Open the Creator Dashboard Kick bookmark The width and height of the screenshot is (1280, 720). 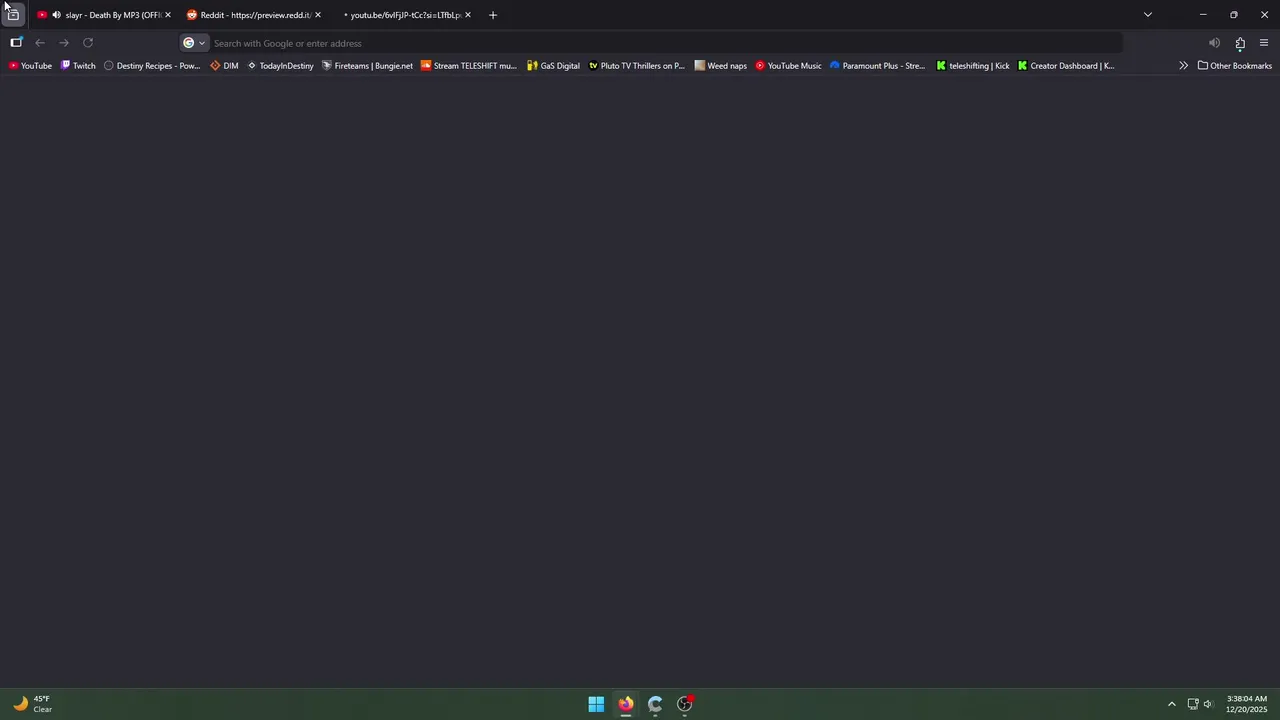coord(1066,66)
